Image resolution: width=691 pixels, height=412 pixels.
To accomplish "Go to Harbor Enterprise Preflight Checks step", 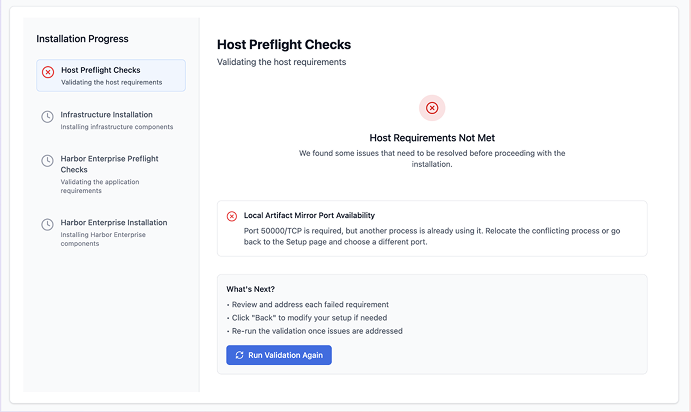I will click(x=109, y=163).
